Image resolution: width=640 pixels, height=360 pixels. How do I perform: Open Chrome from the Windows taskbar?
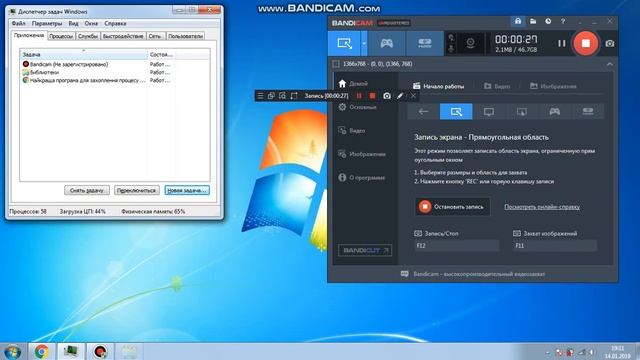tap(41, 351)
